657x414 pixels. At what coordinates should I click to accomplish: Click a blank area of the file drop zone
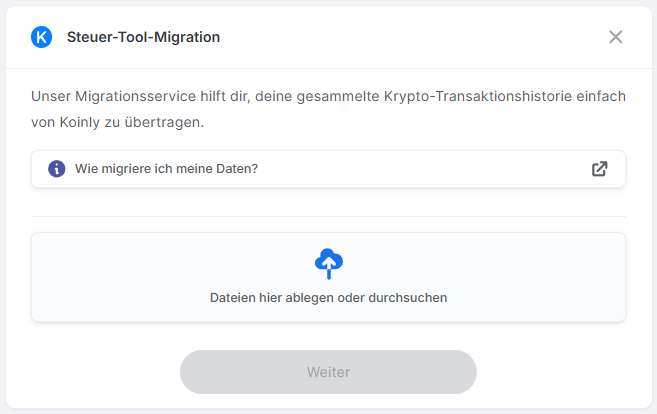pyautogui.click(x=126, y=277)
